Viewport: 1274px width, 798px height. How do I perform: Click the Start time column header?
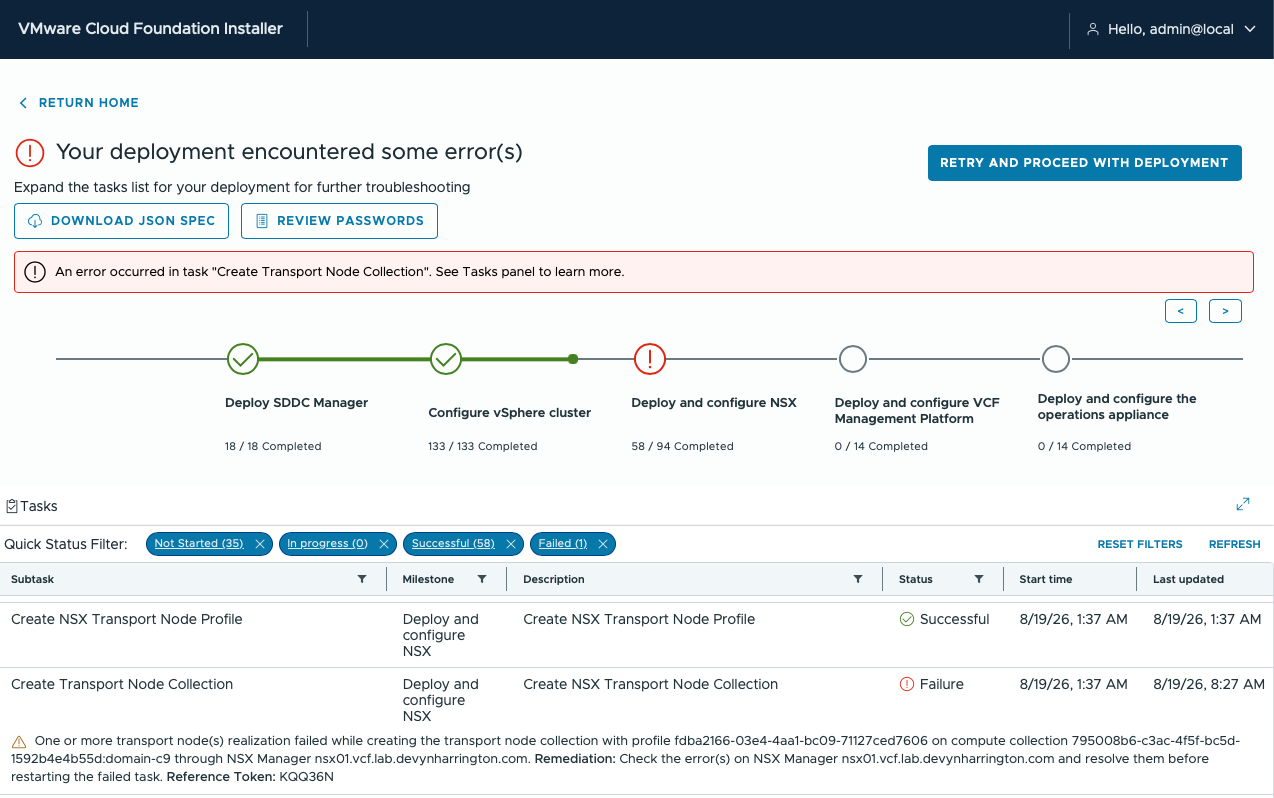[x=1045, y=579]
